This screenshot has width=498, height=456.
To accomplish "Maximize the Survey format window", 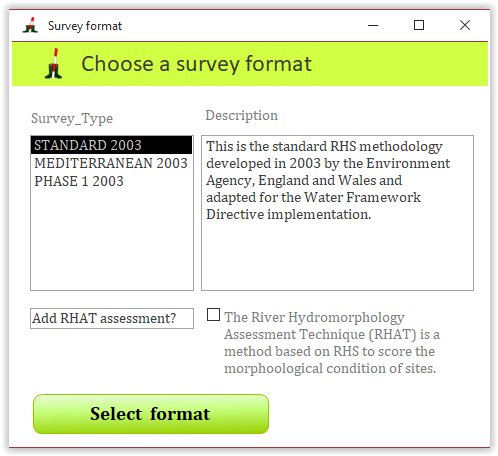I will pos(419,25).
